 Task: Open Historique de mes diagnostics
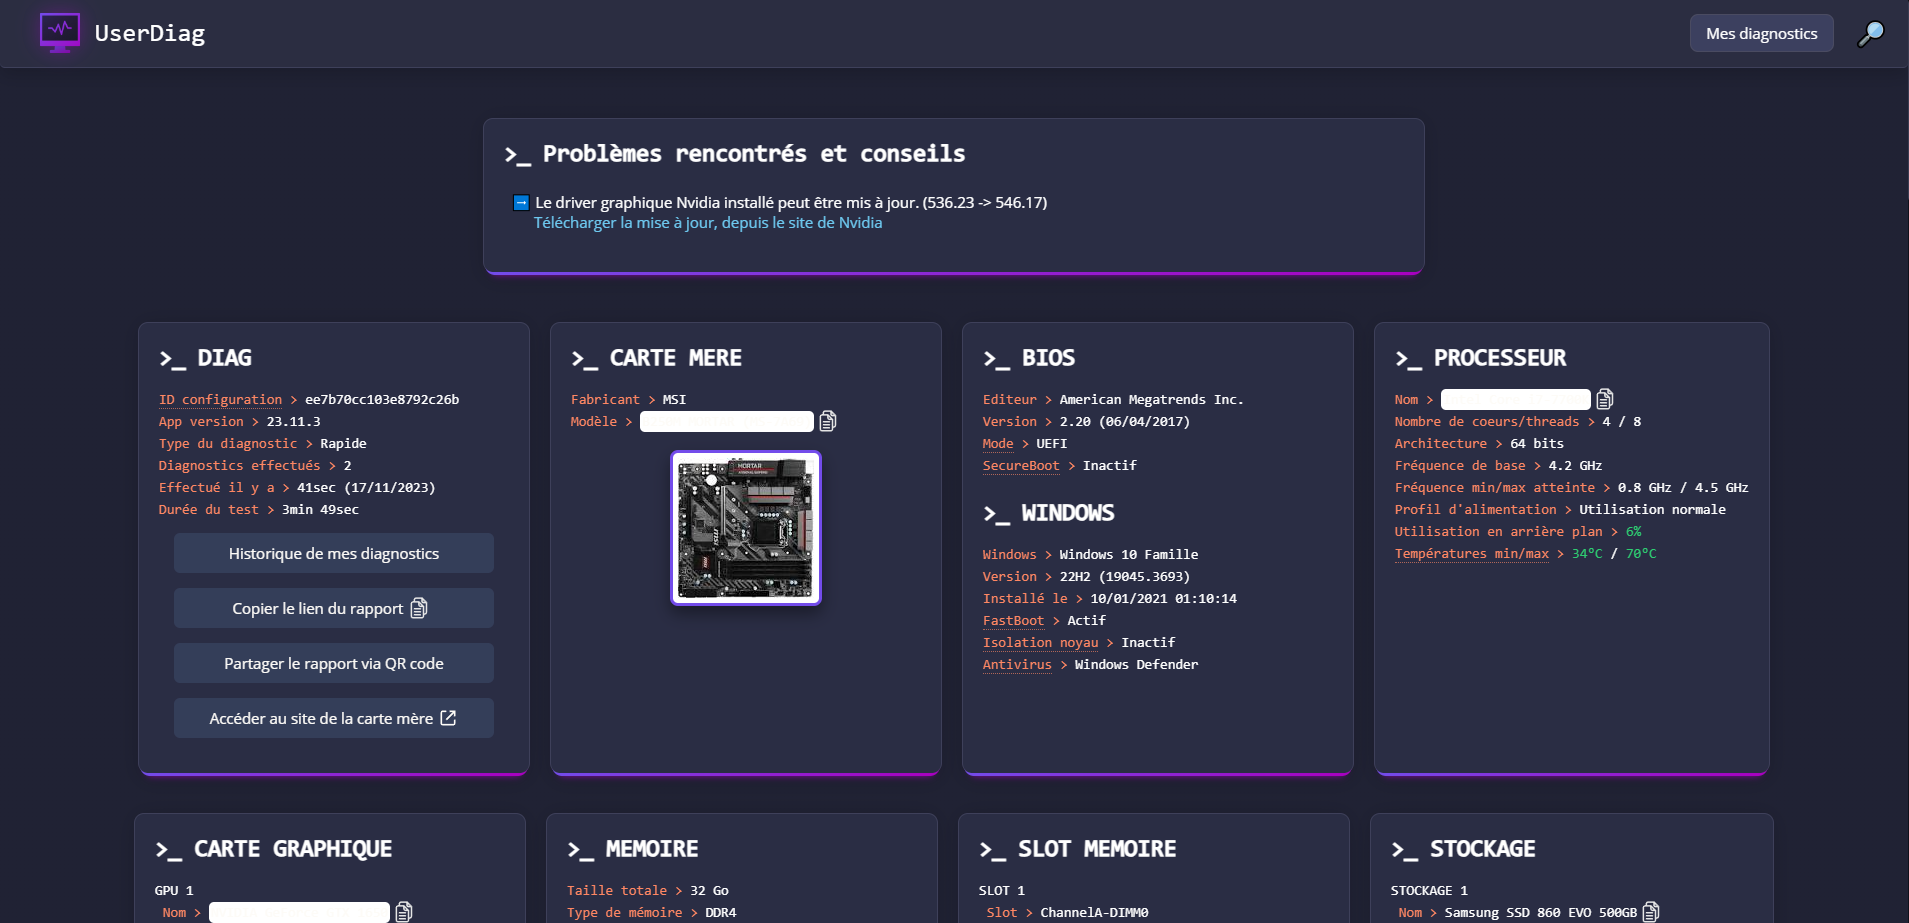[334, 553]
